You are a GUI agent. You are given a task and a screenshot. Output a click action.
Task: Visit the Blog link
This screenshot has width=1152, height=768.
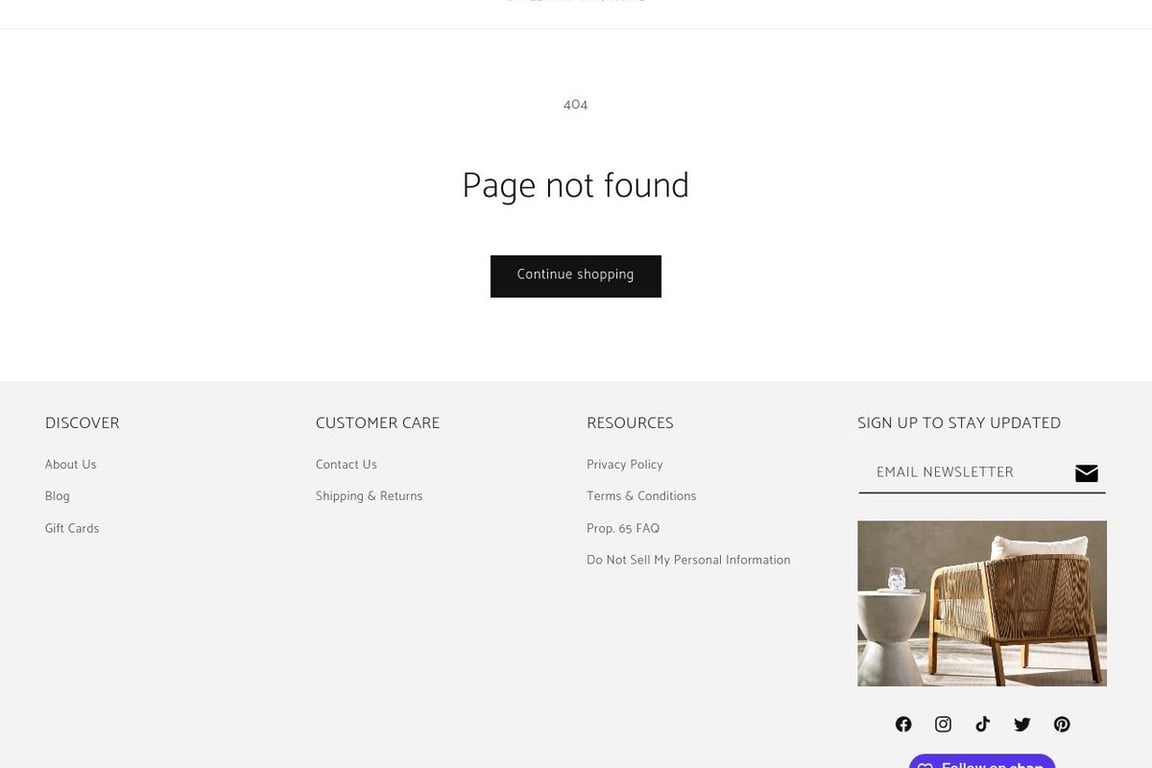[x=57, y=496]
